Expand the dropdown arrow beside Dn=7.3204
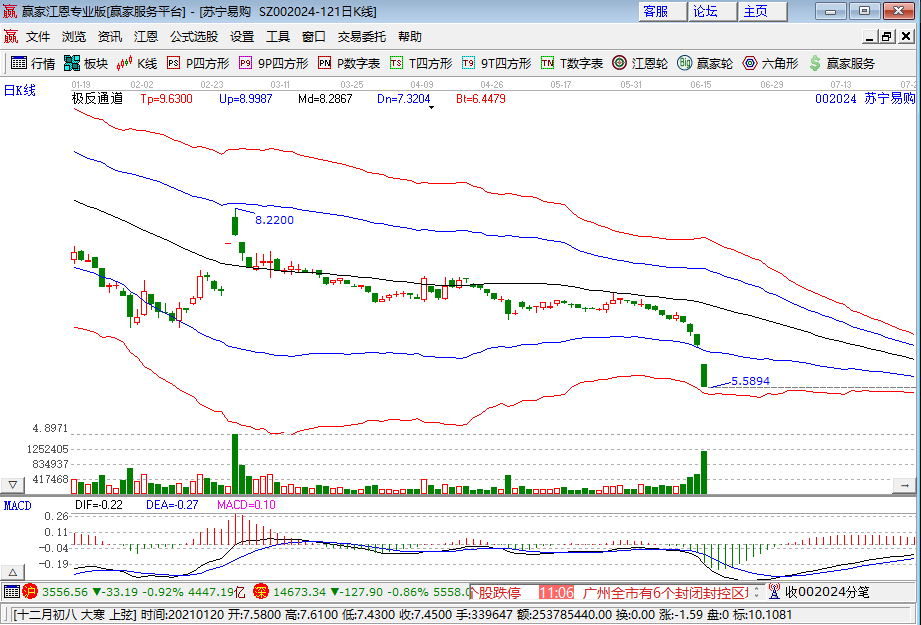 click(x=430, y=107)
